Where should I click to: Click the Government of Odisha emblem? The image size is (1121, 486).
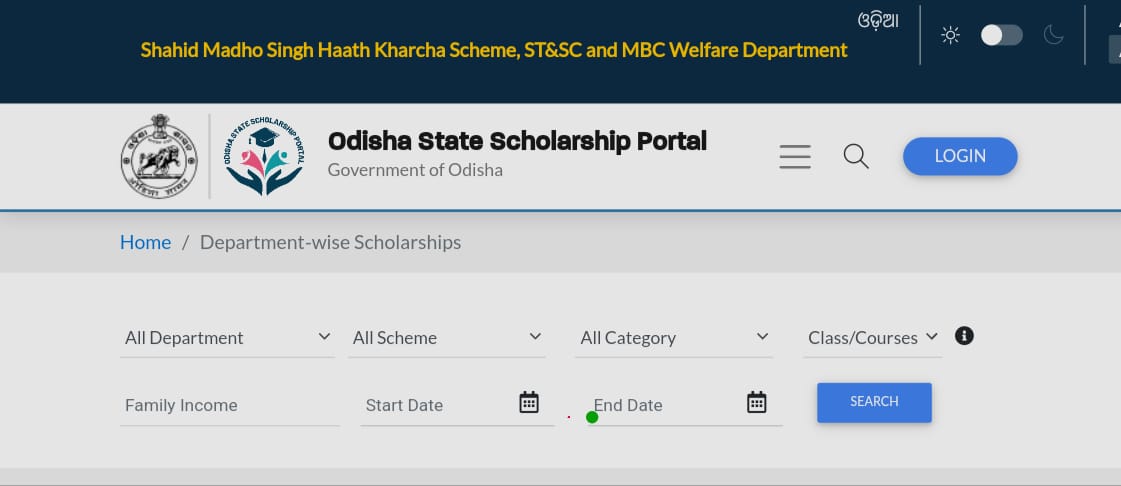160,156
